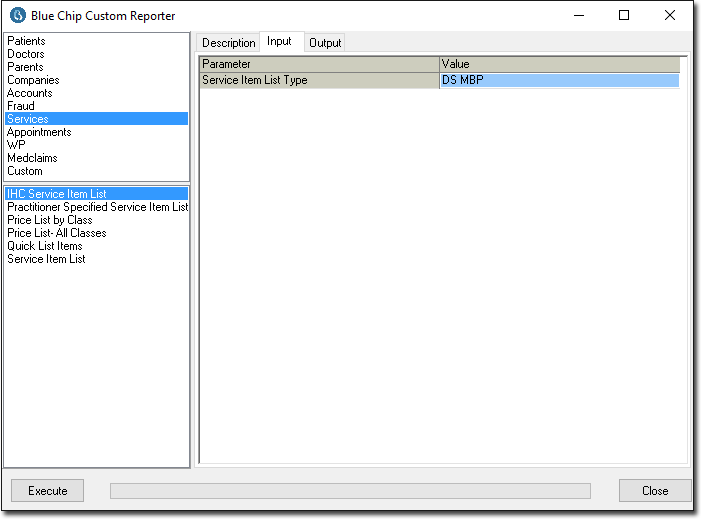Open Practitioner Specified Service Item List report

point(97,207)
